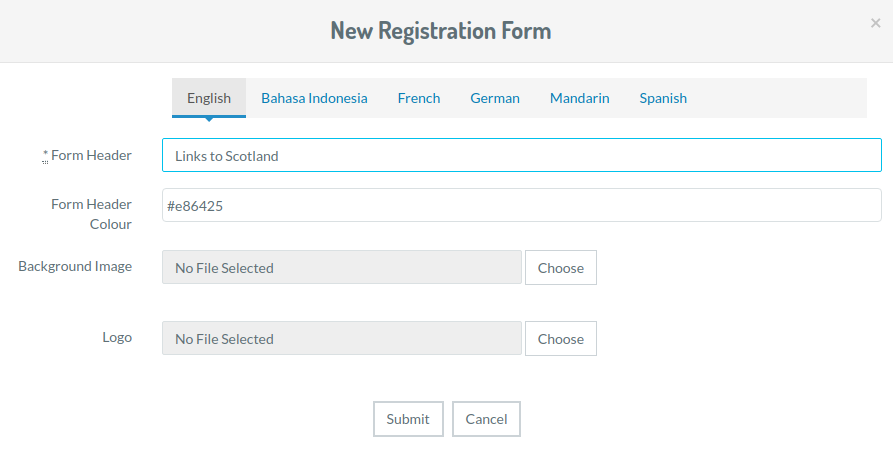Click the Logo field label
Screen dimensions: 893x449
click(117, 337)
